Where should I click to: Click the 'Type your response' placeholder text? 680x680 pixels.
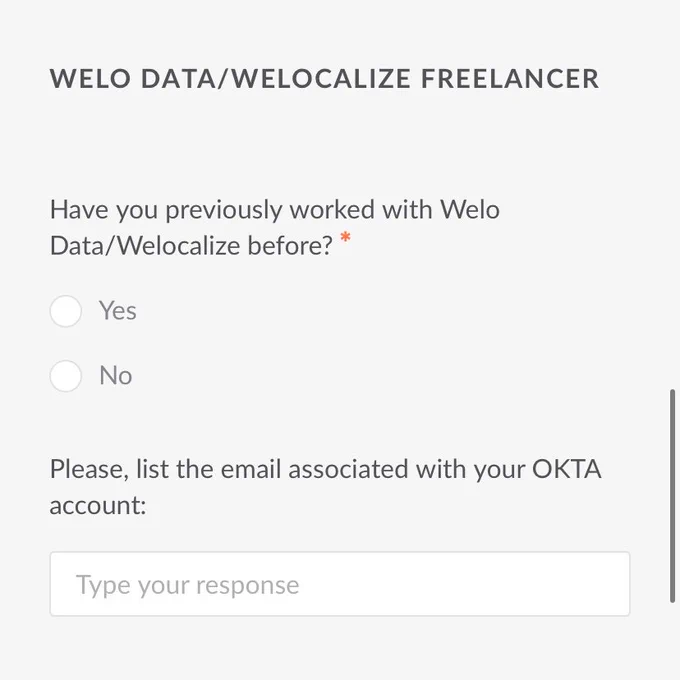click(187, 585)
